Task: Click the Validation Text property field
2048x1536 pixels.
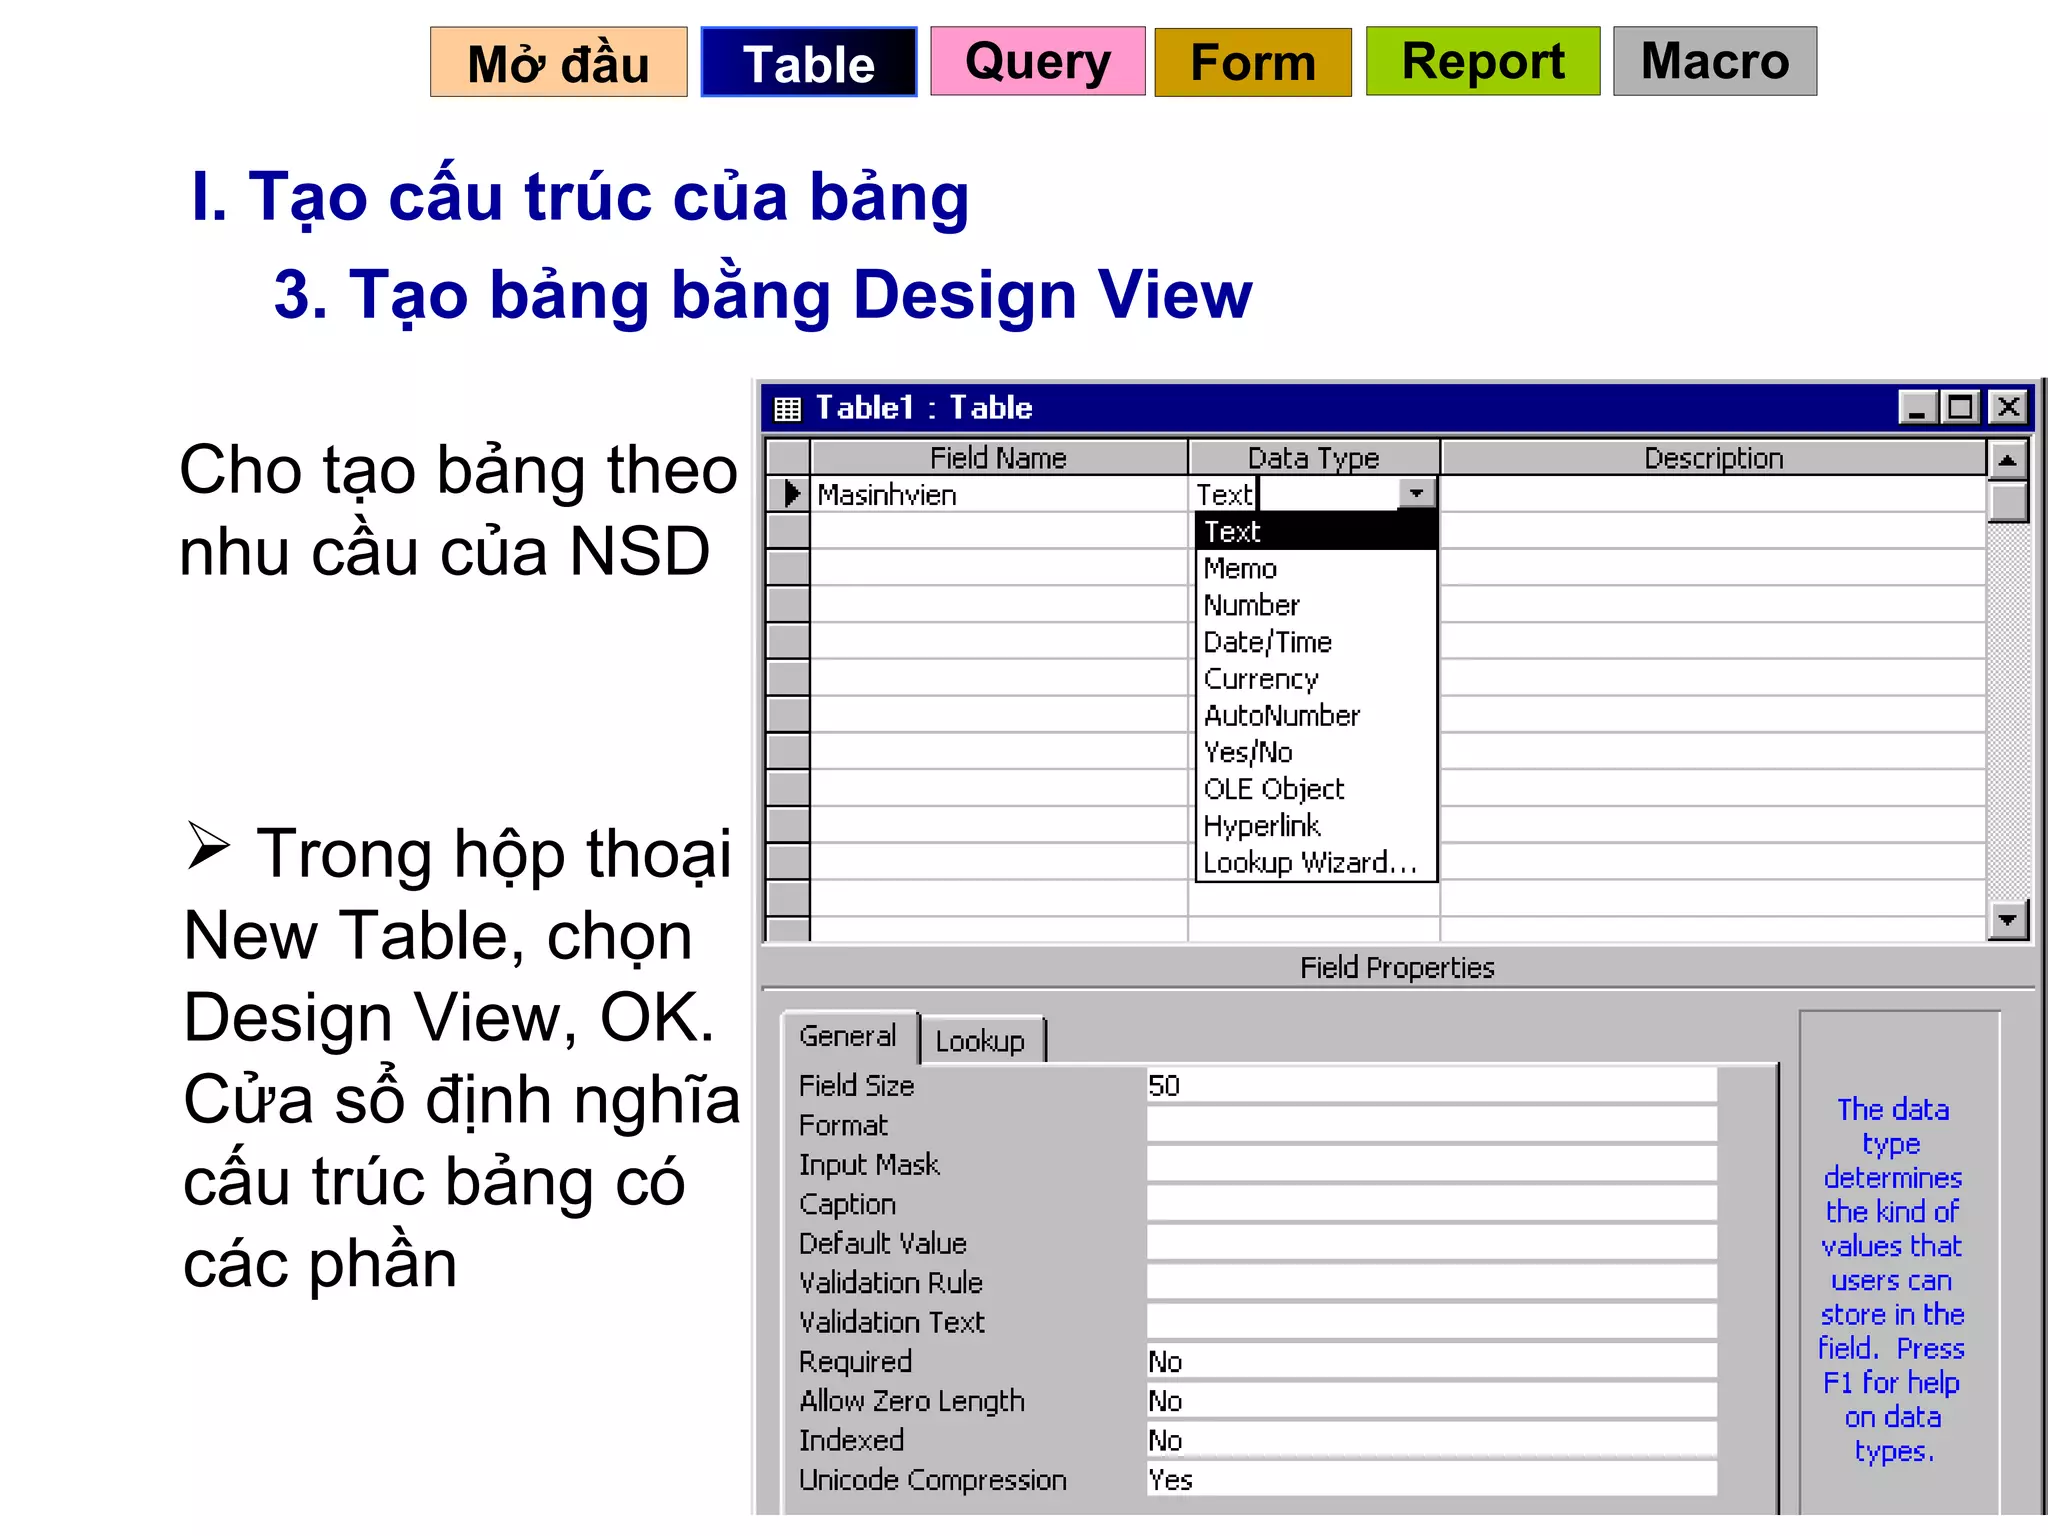Action: pos(1431,1322)
